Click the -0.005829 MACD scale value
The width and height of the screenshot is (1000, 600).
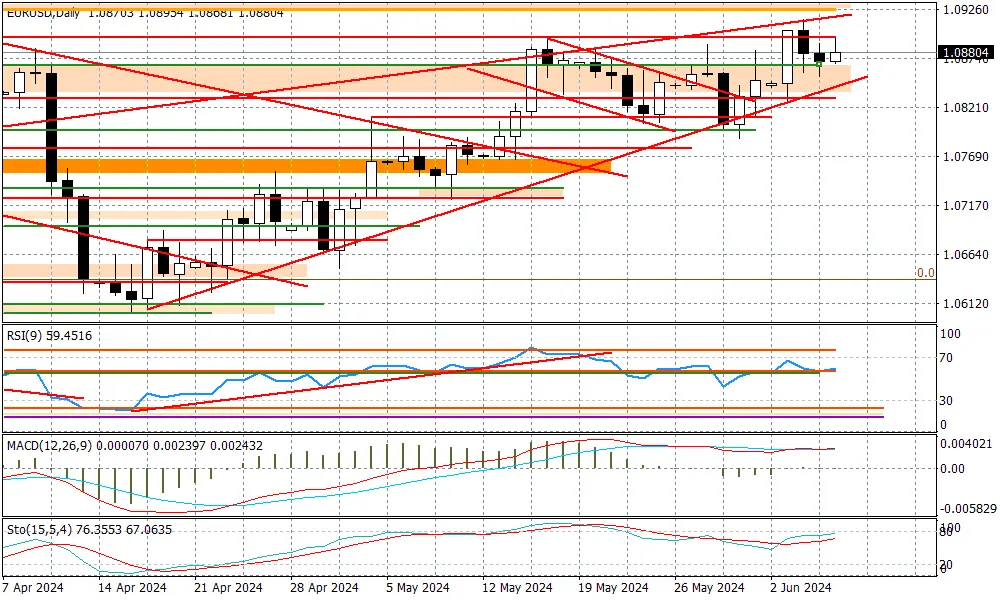967,508
